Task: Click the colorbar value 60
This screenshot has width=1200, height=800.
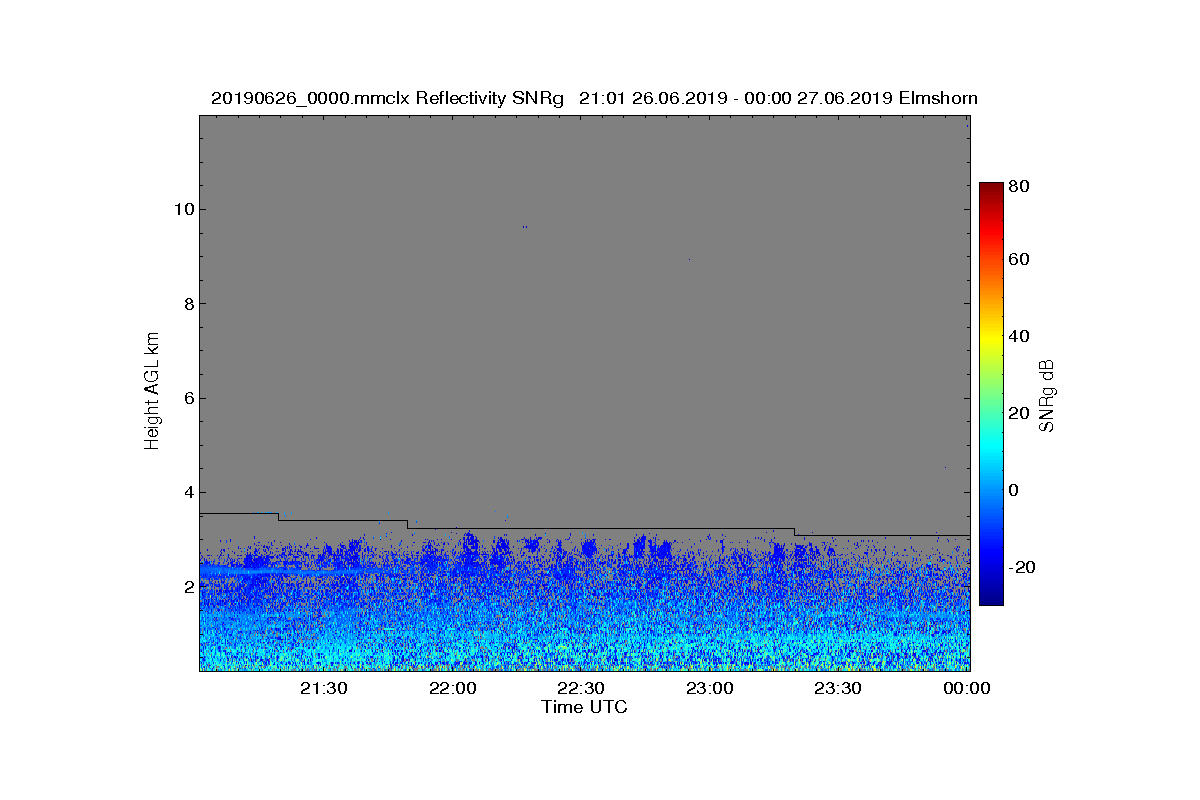Action: (x=1020, y=260)
